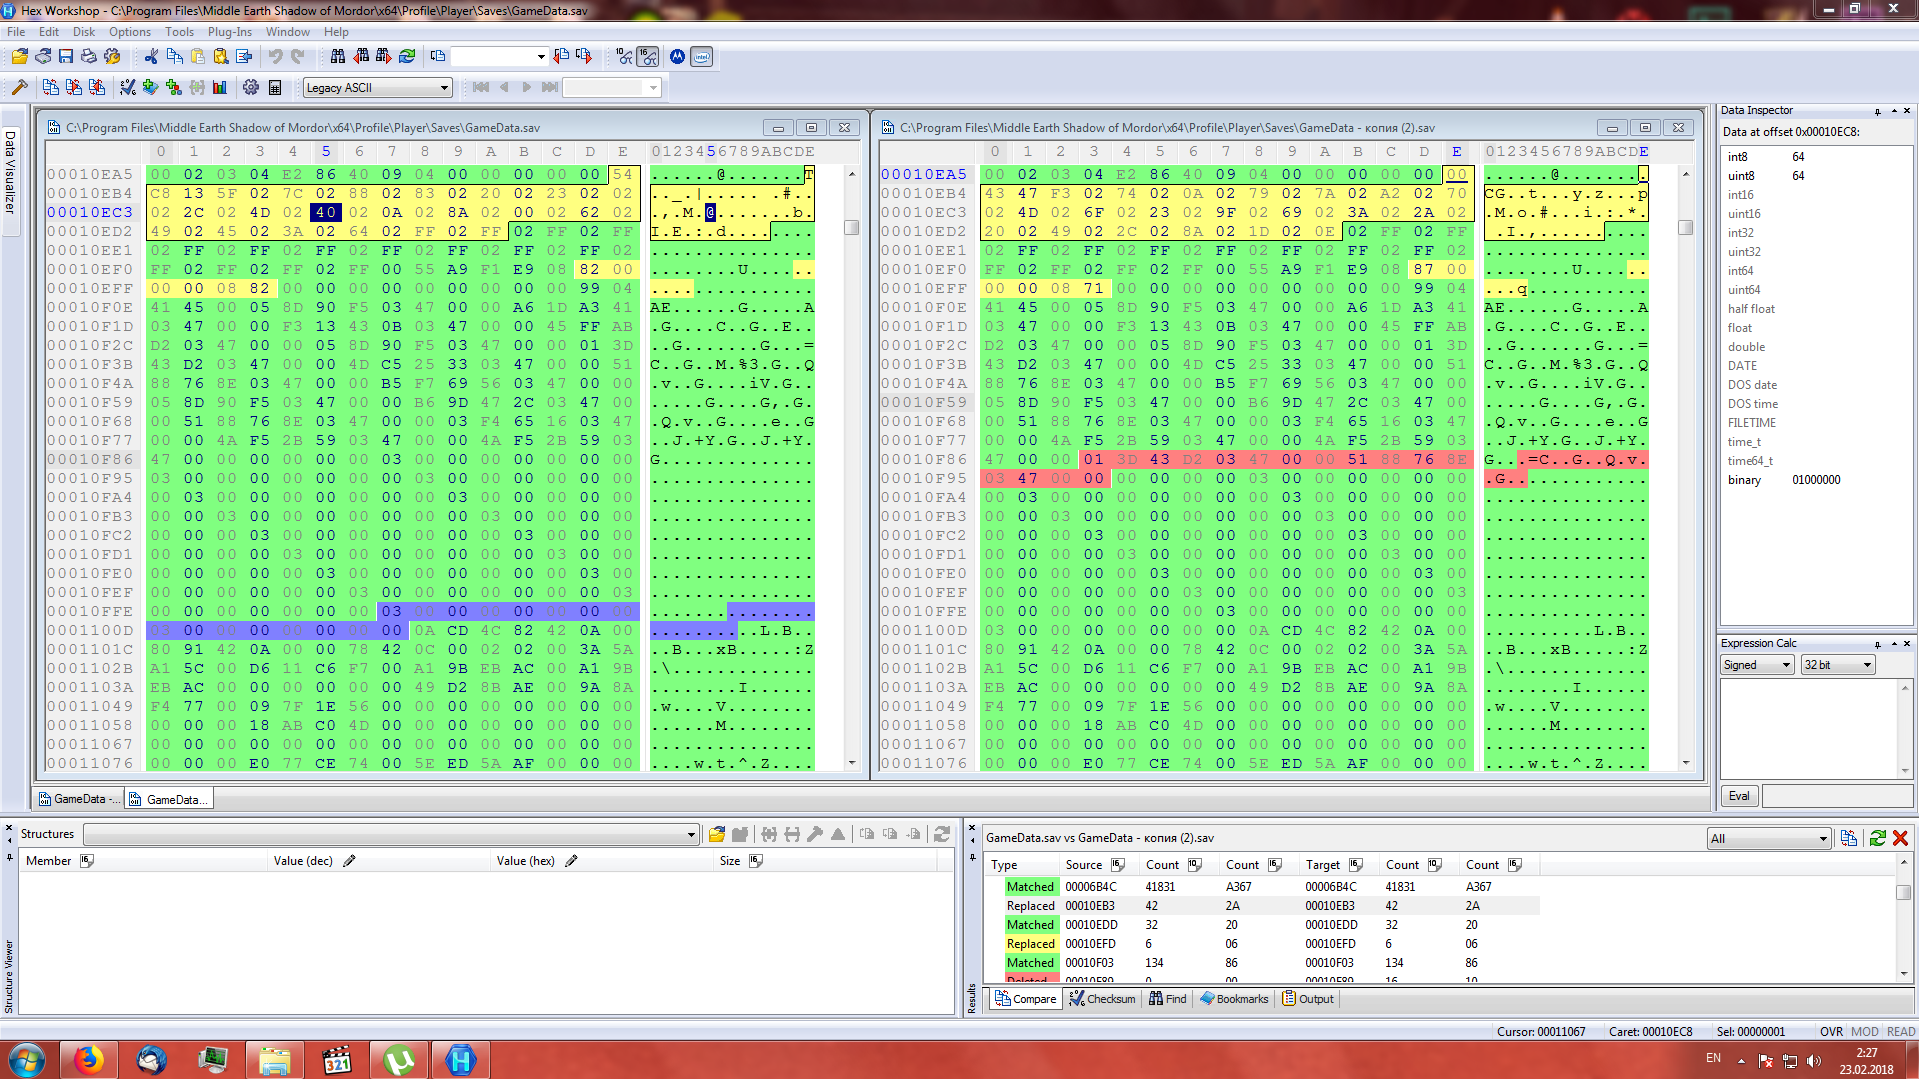Image resolution: width=1919 pixels, height=1079 pixels.
Task: Select the Replaced row at 00010EB3
Action: click(1262, 906)
